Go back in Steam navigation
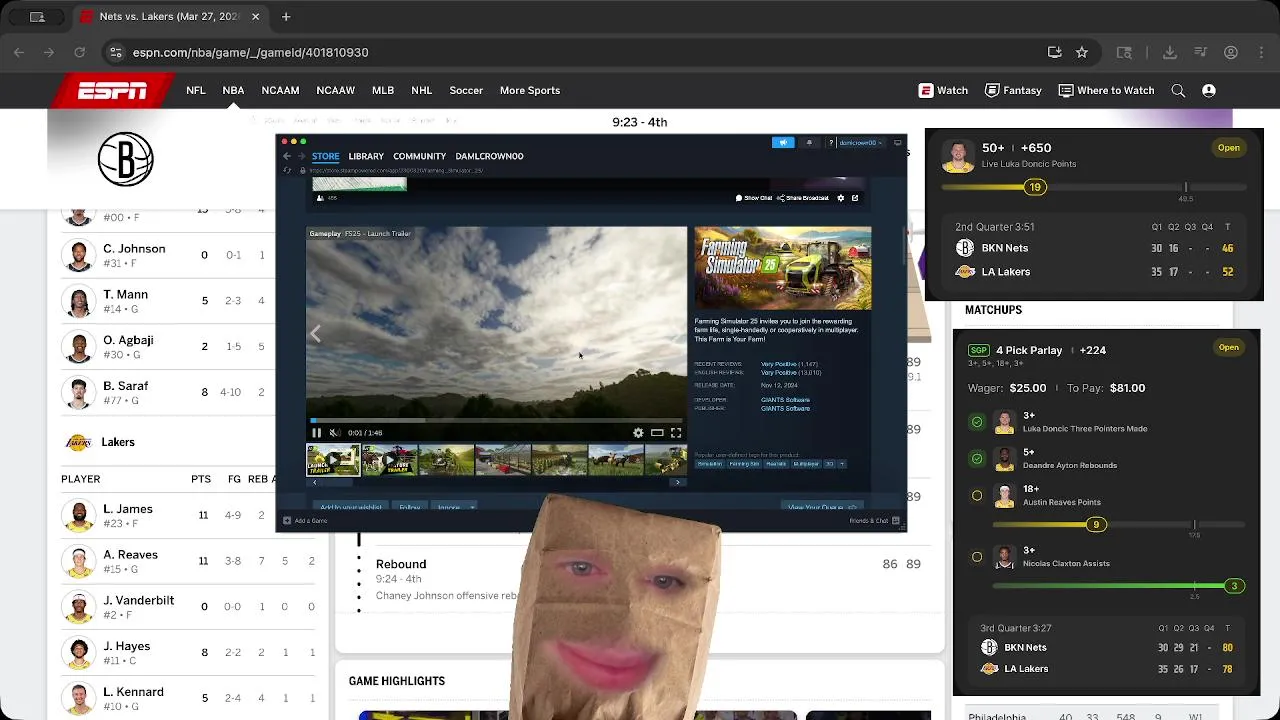 287,156
